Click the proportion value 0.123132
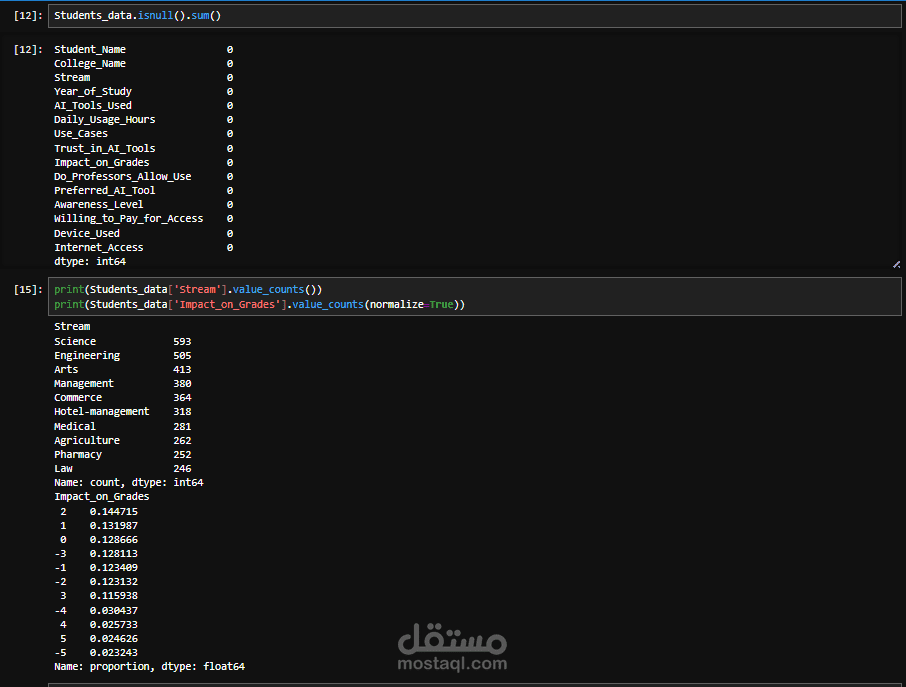Screen dimensions: 906x687 (x=114, y=582)
